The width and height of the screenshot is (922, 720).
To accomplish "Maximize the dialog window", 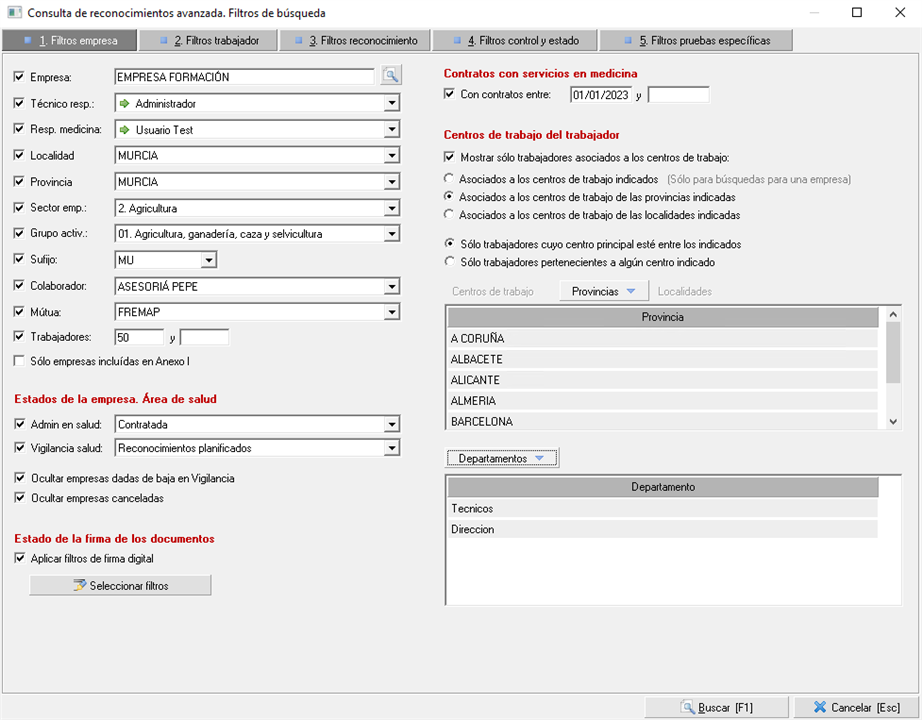I will [x=857, y=13].
